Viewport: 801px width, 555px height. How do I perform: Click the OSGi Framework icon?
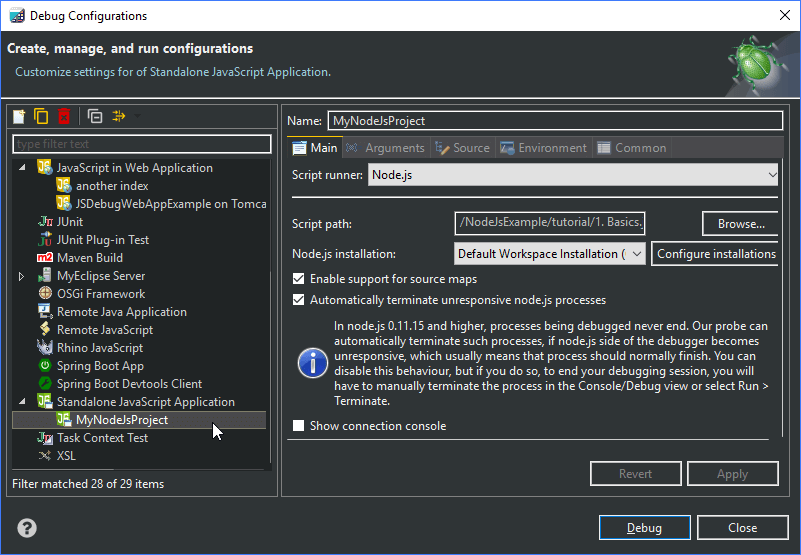(45, 293)
